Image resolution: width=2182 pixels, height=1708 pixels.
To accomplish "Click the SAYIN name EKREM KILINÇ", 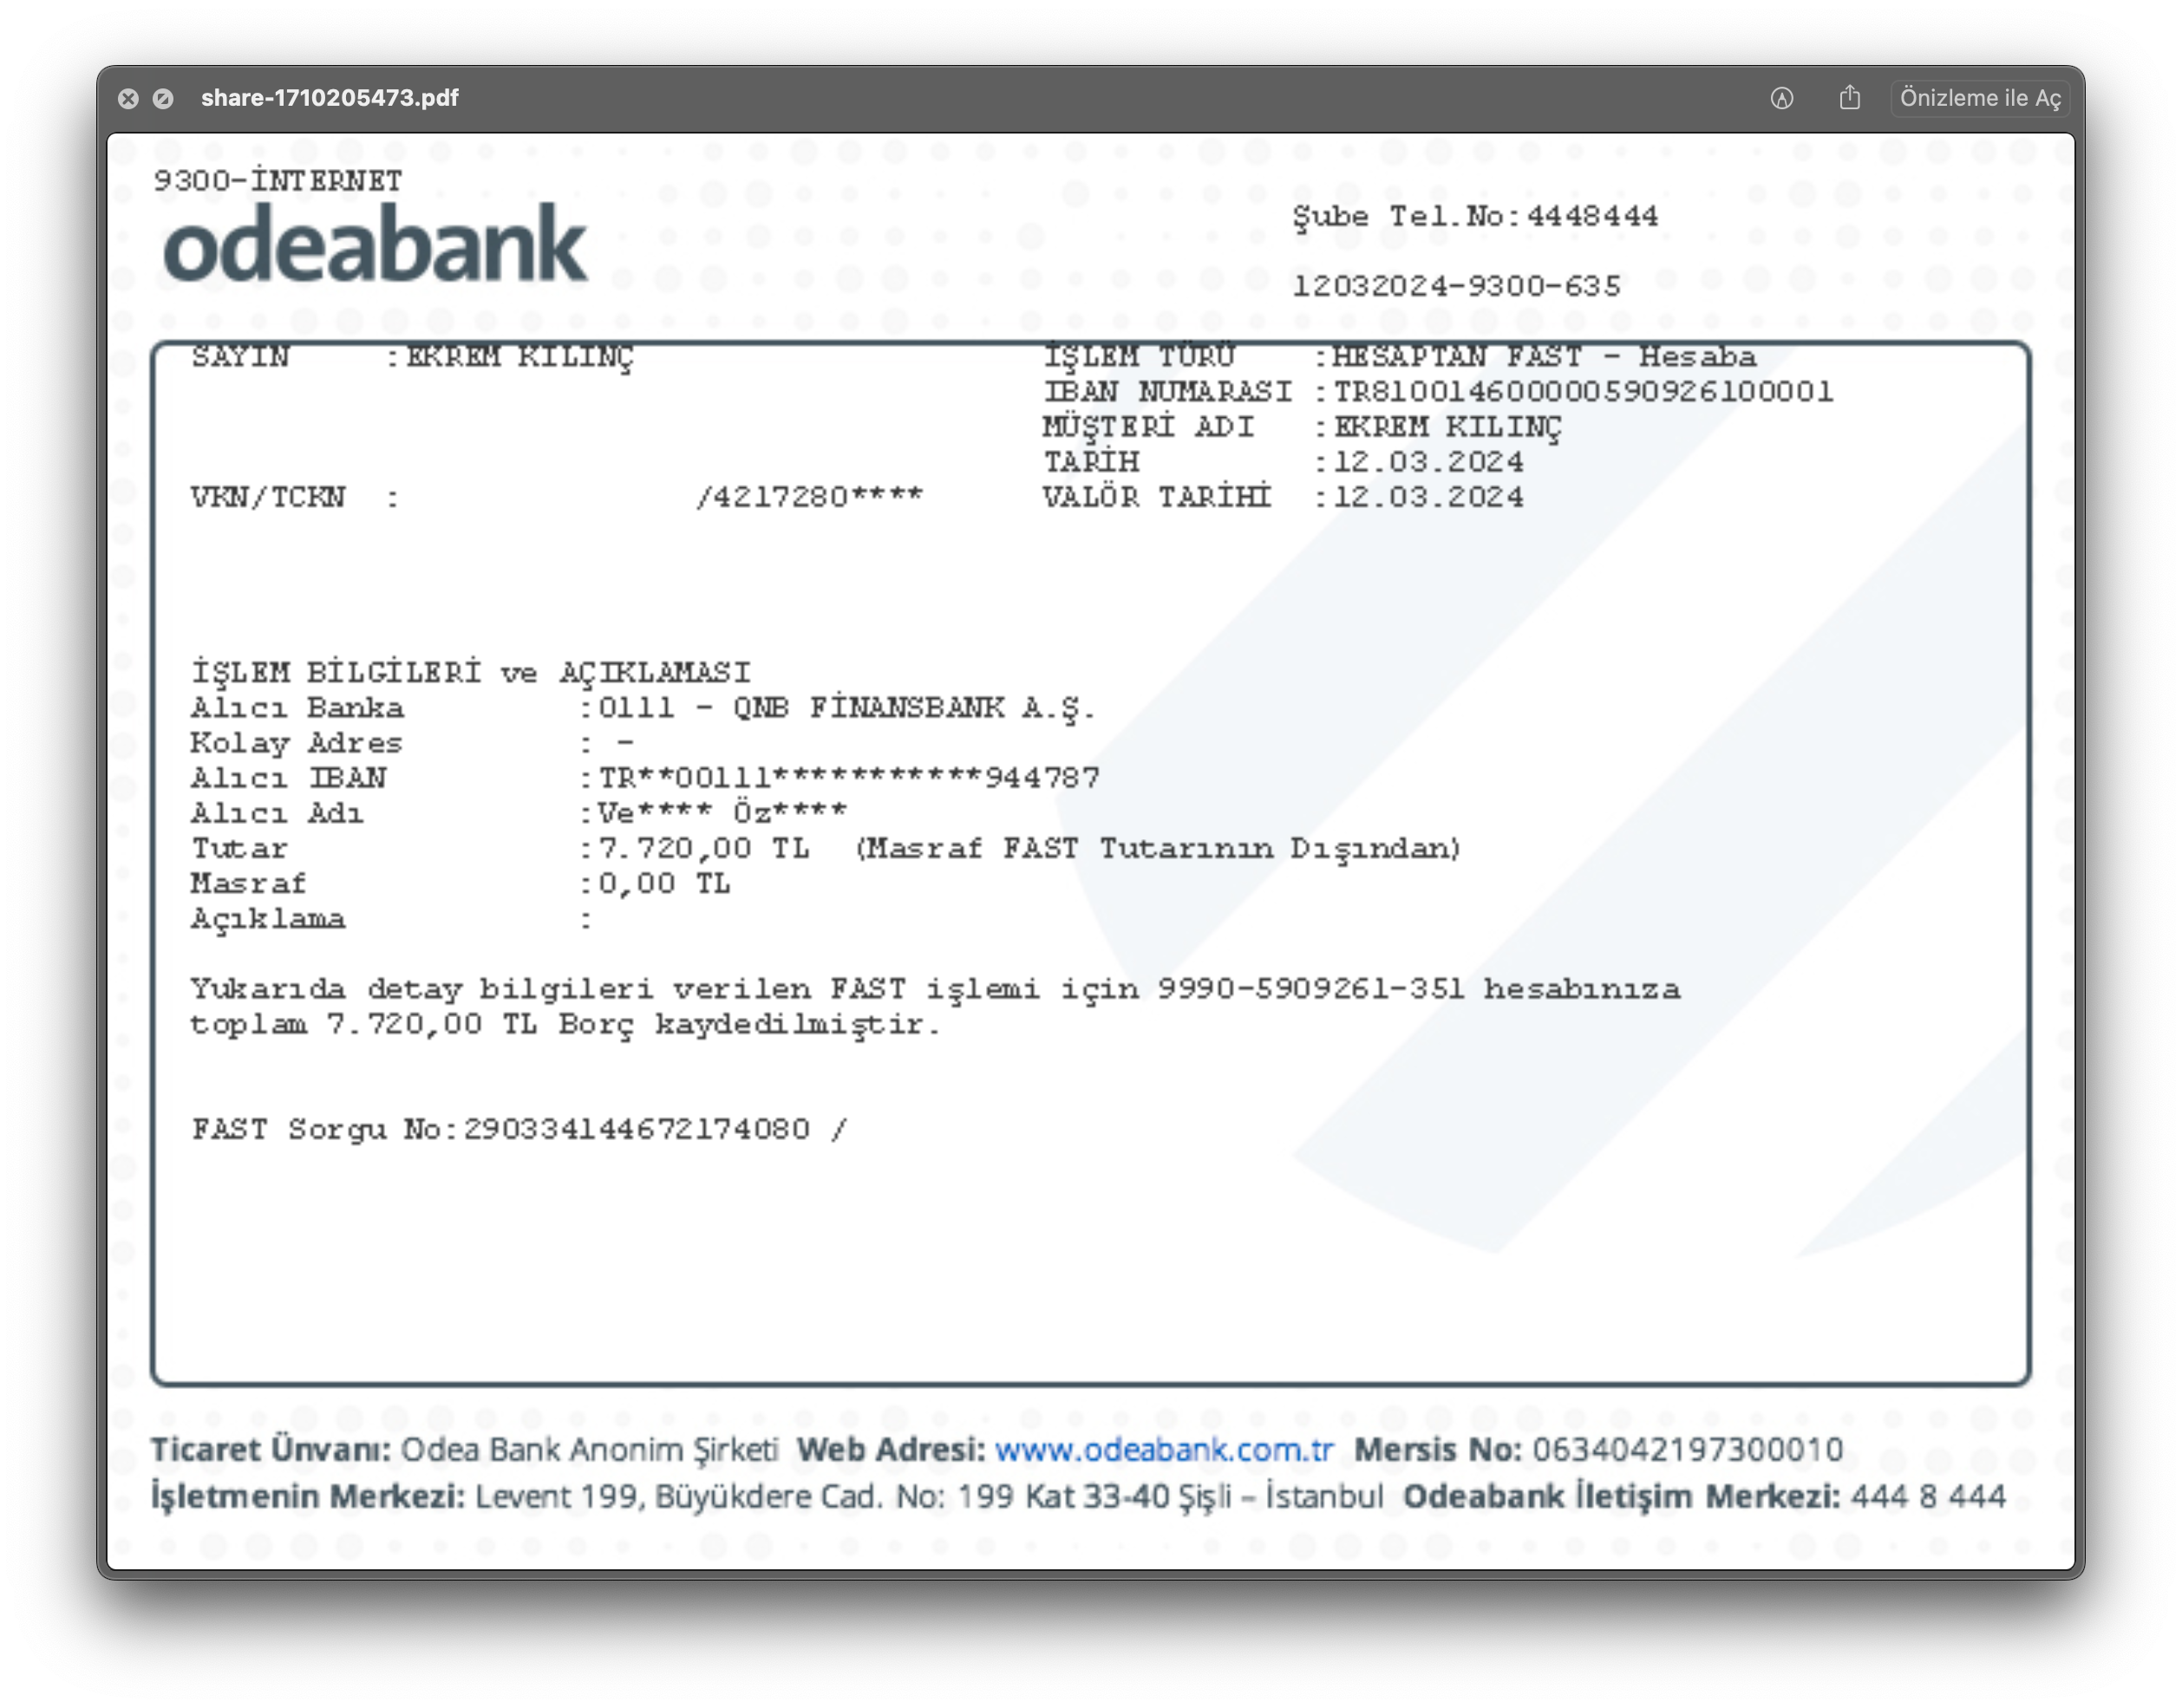I will (x=520, y=358).
